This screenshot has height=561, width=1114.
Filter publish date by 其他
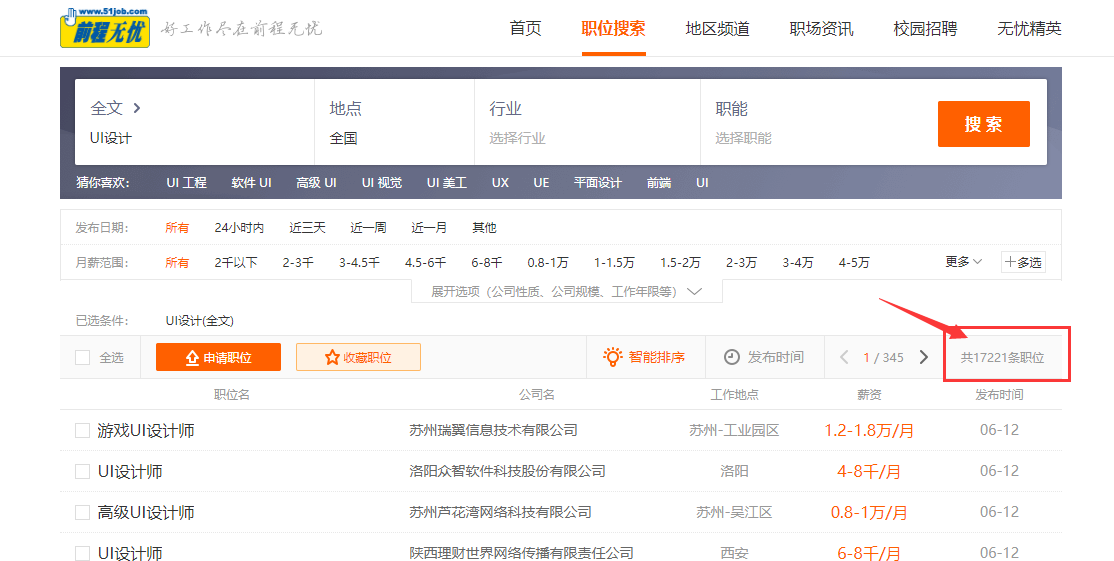485,228
